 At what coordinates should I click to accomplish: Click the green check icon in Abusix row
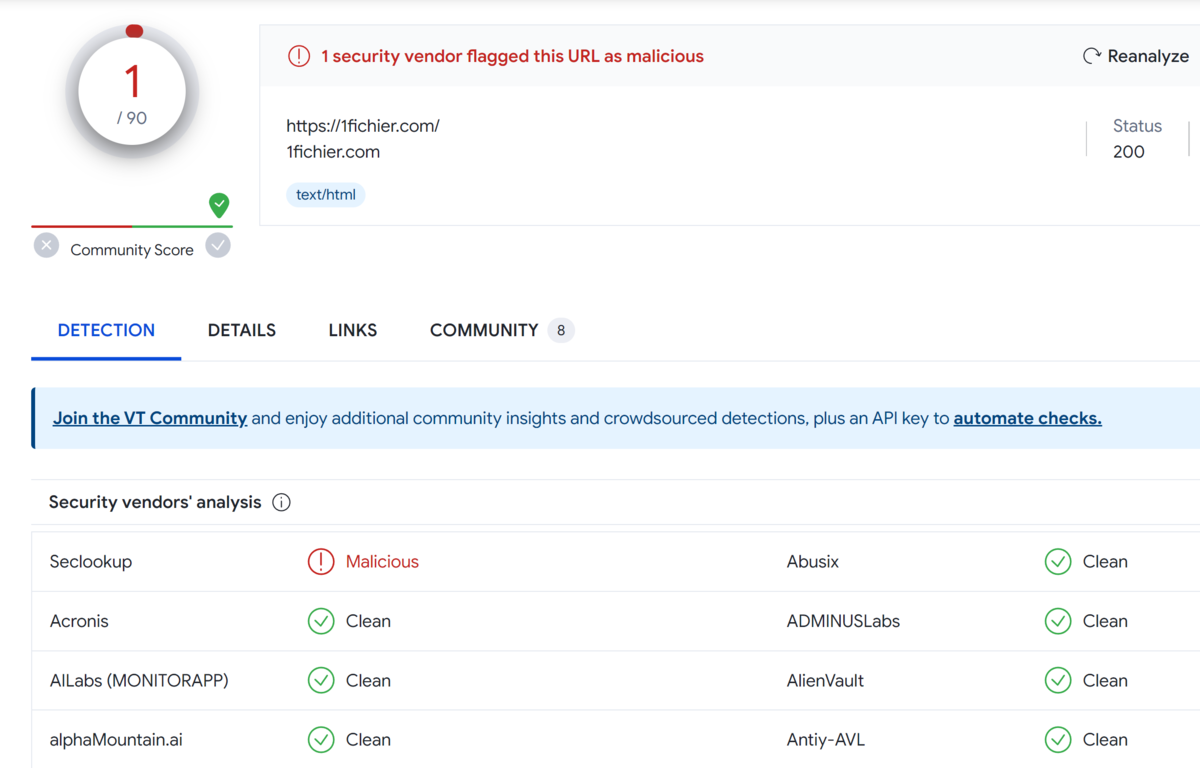(1058, 562)
